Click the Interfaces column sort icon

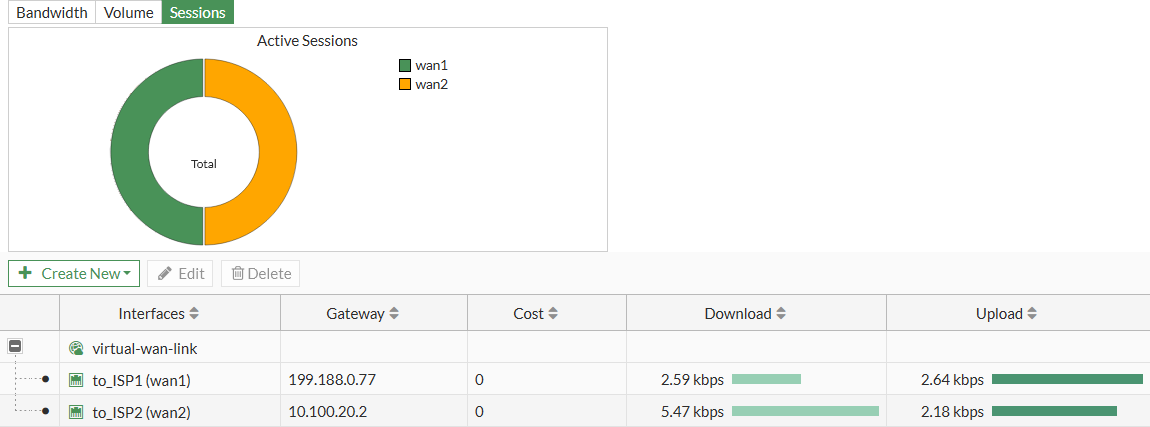194,314
